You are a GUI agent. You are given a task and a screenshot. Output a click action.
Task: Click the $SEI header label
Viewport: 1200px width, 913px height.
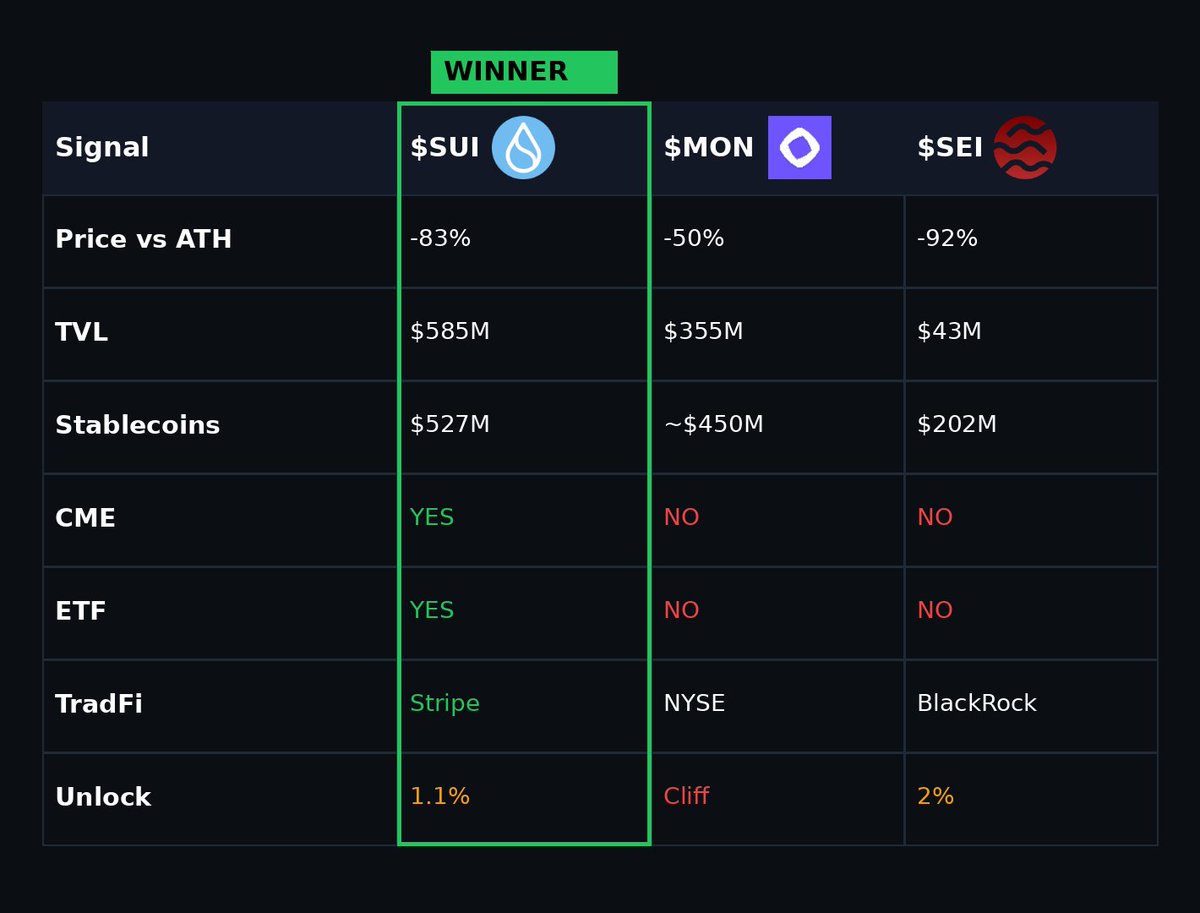click(x=949, y=148)
